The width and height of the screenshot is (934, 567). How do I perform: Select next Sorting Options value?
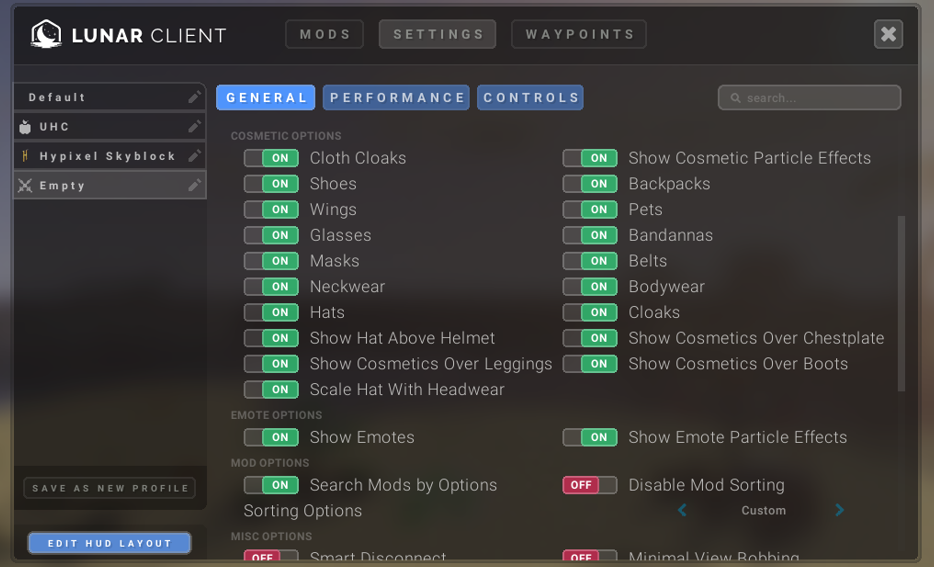point(839,510)
